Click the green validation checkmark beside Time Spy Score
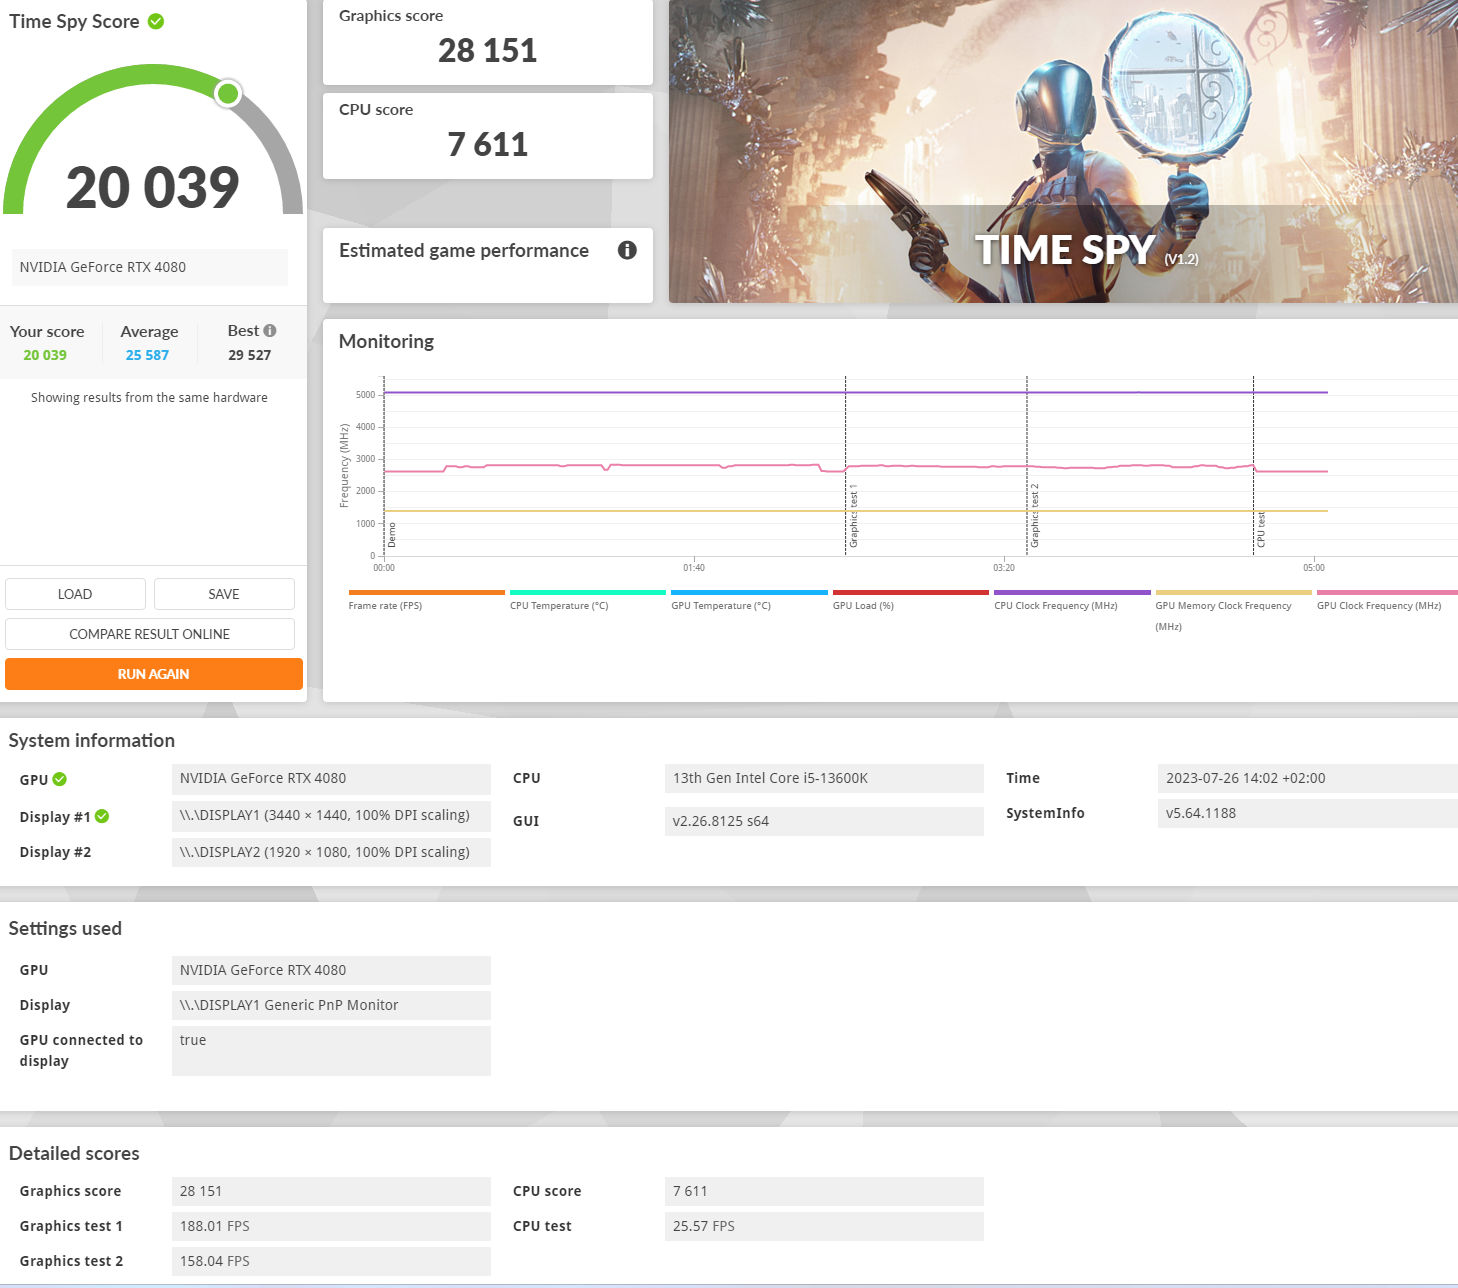The width and height of the screenshot is (1458, 1288). 156,21
